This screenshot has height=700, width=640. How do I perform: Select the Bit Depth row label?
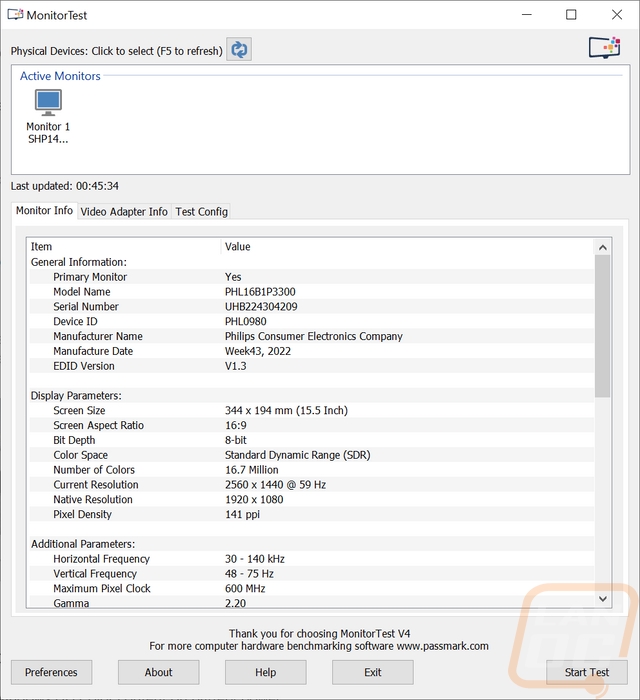coord(74,440)
